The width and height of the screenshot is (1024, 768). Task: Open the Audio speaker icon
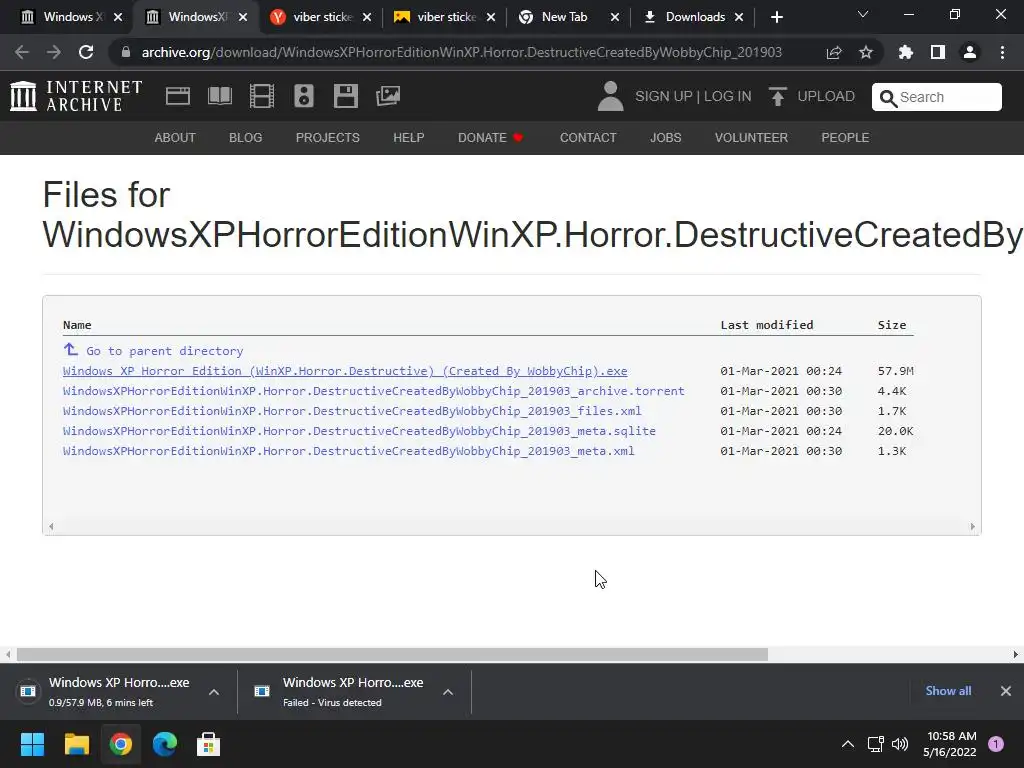coord(304,96)
